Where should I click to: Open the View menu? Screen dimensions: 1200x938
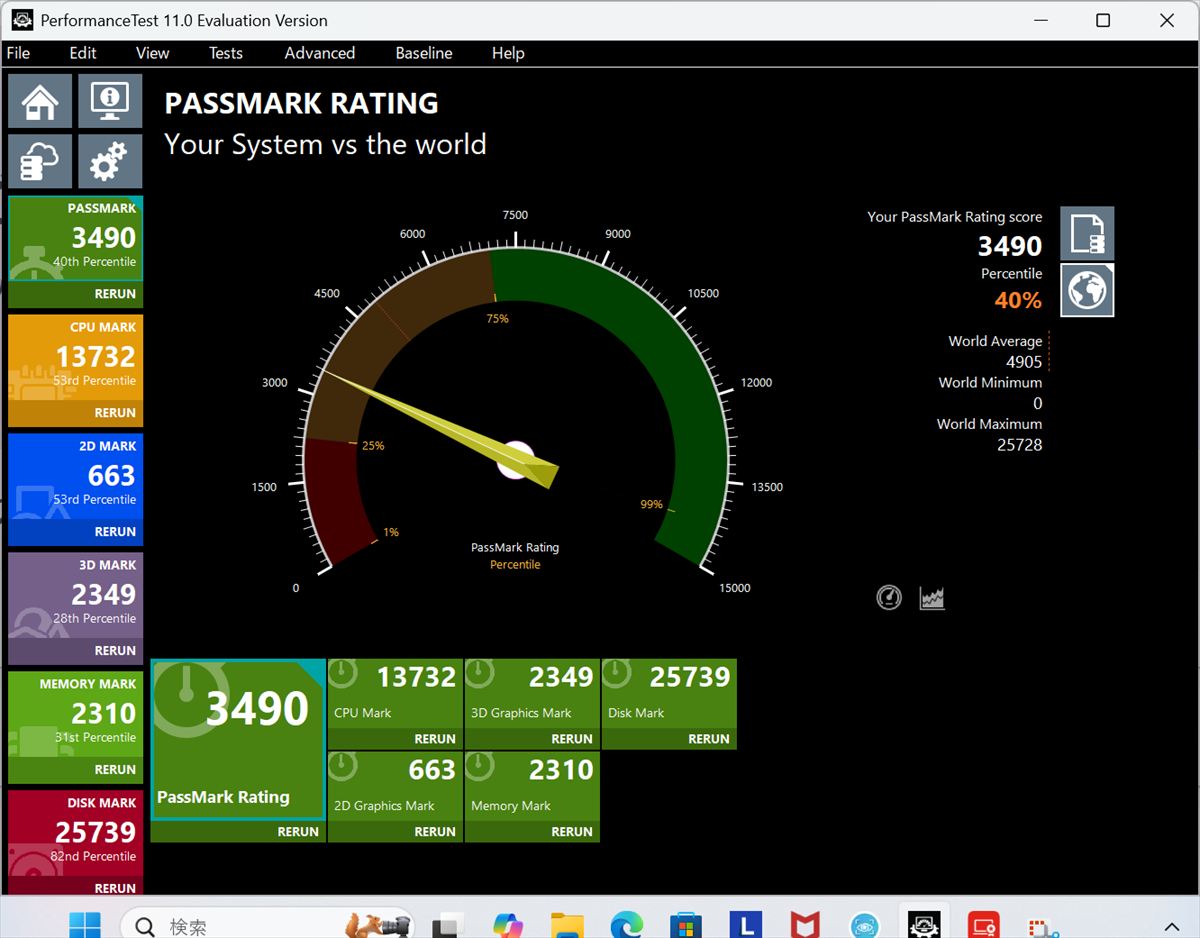[153, 53]
